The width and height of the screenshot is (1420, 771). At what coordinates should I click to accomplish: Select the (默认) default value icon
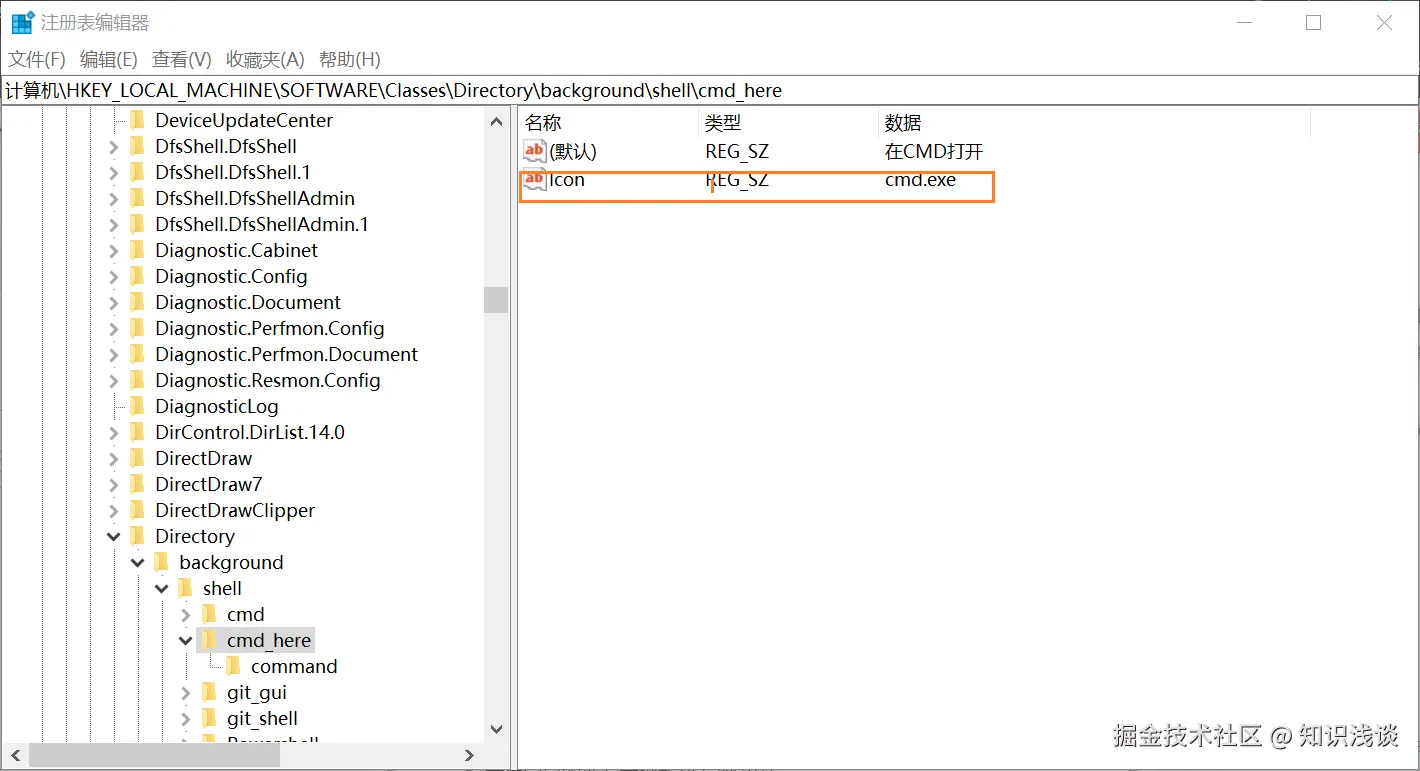pos(535,152)
